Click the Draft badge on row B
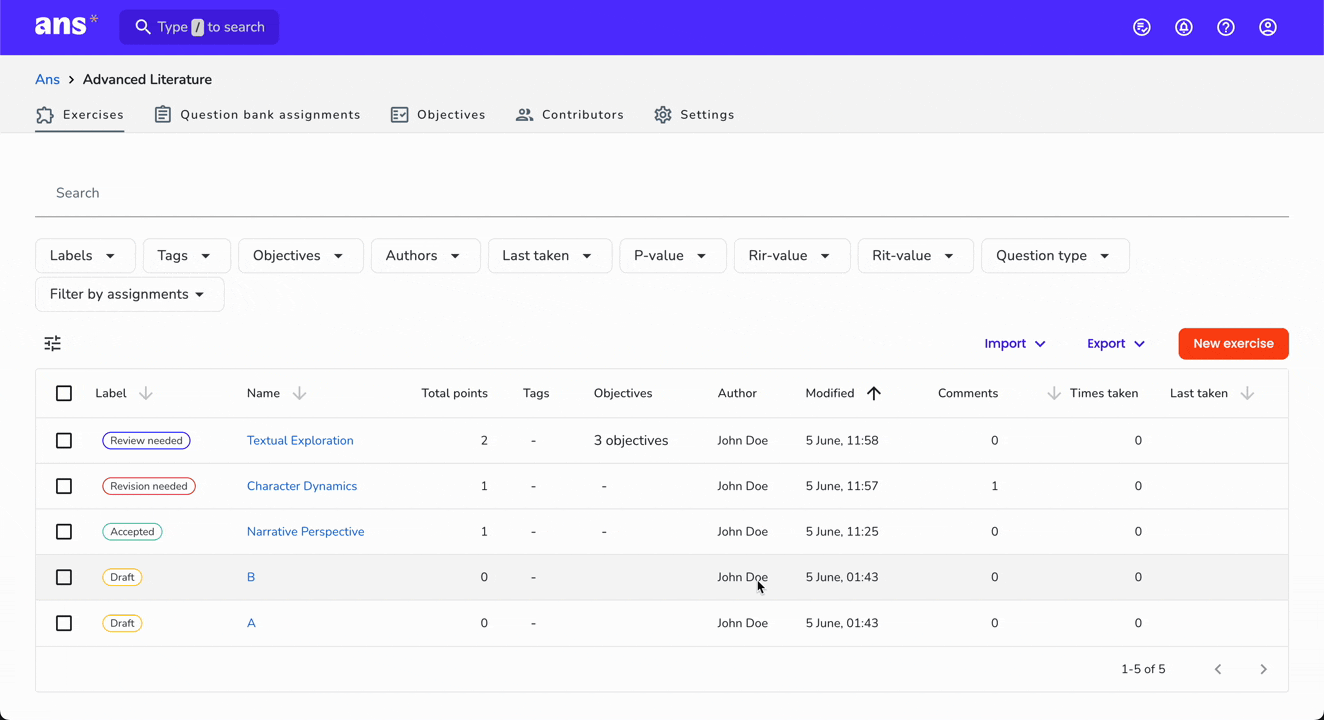 122,577
